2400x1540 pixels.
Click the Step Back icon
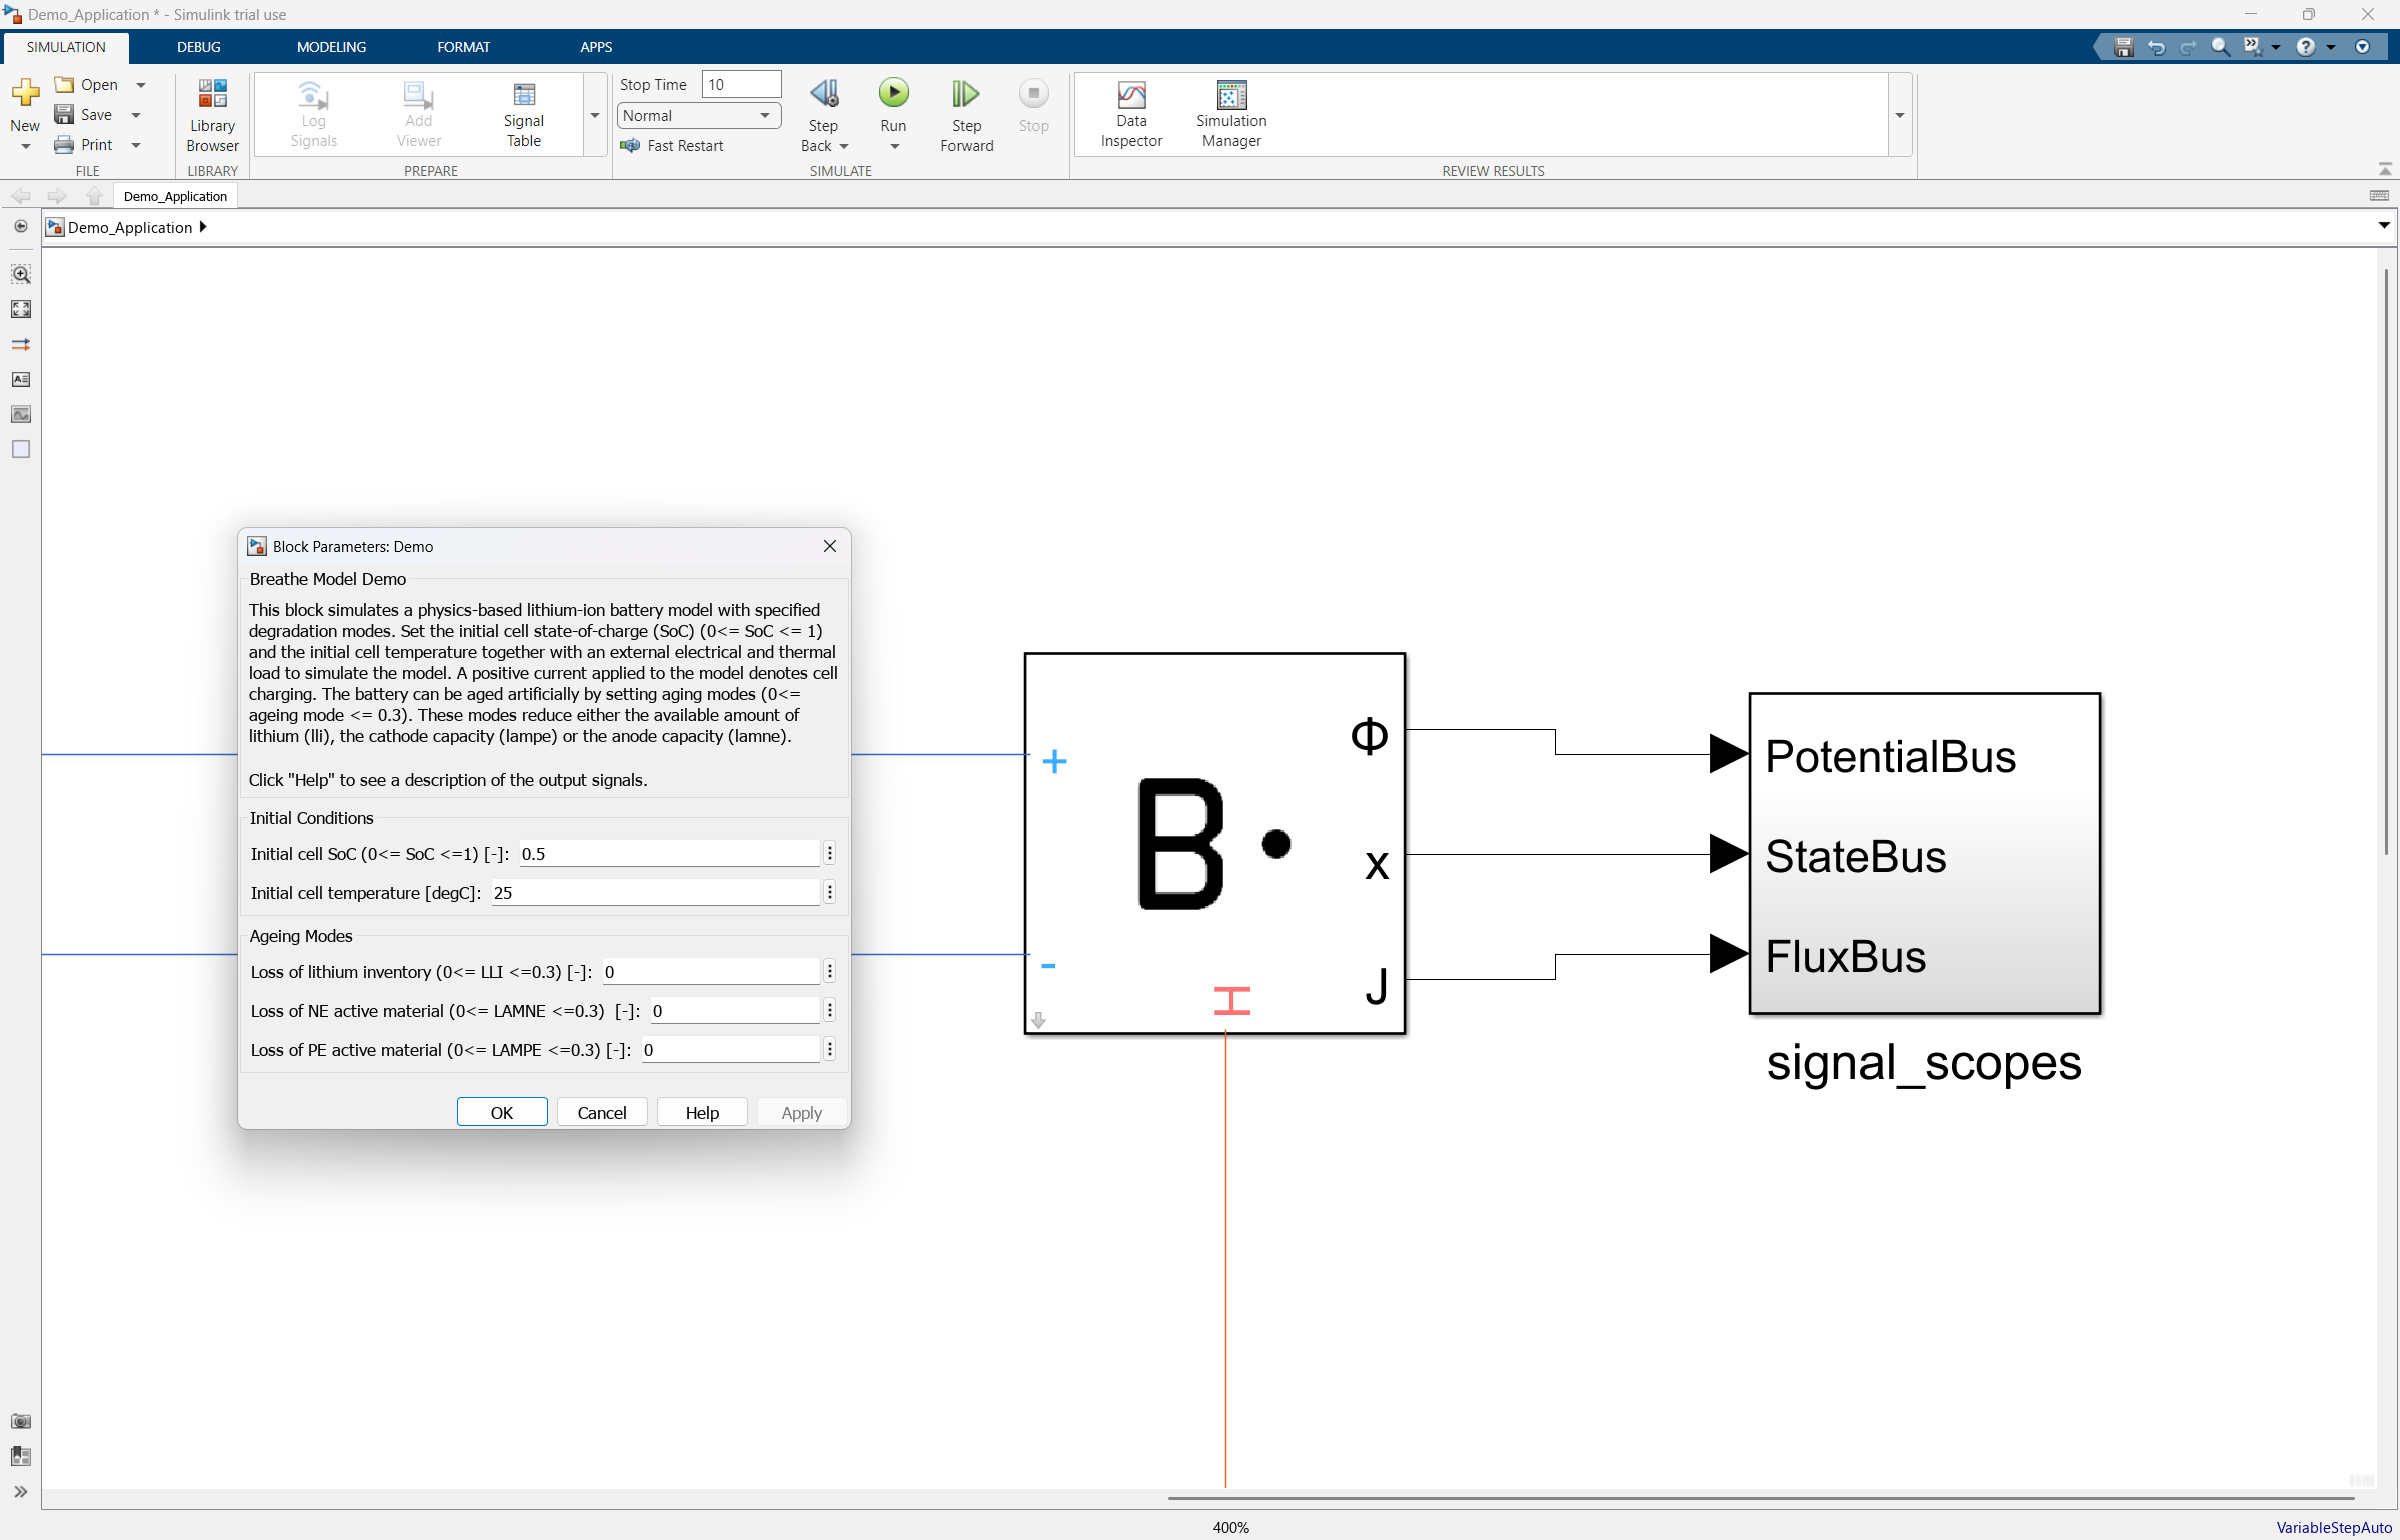coord(823,93)
